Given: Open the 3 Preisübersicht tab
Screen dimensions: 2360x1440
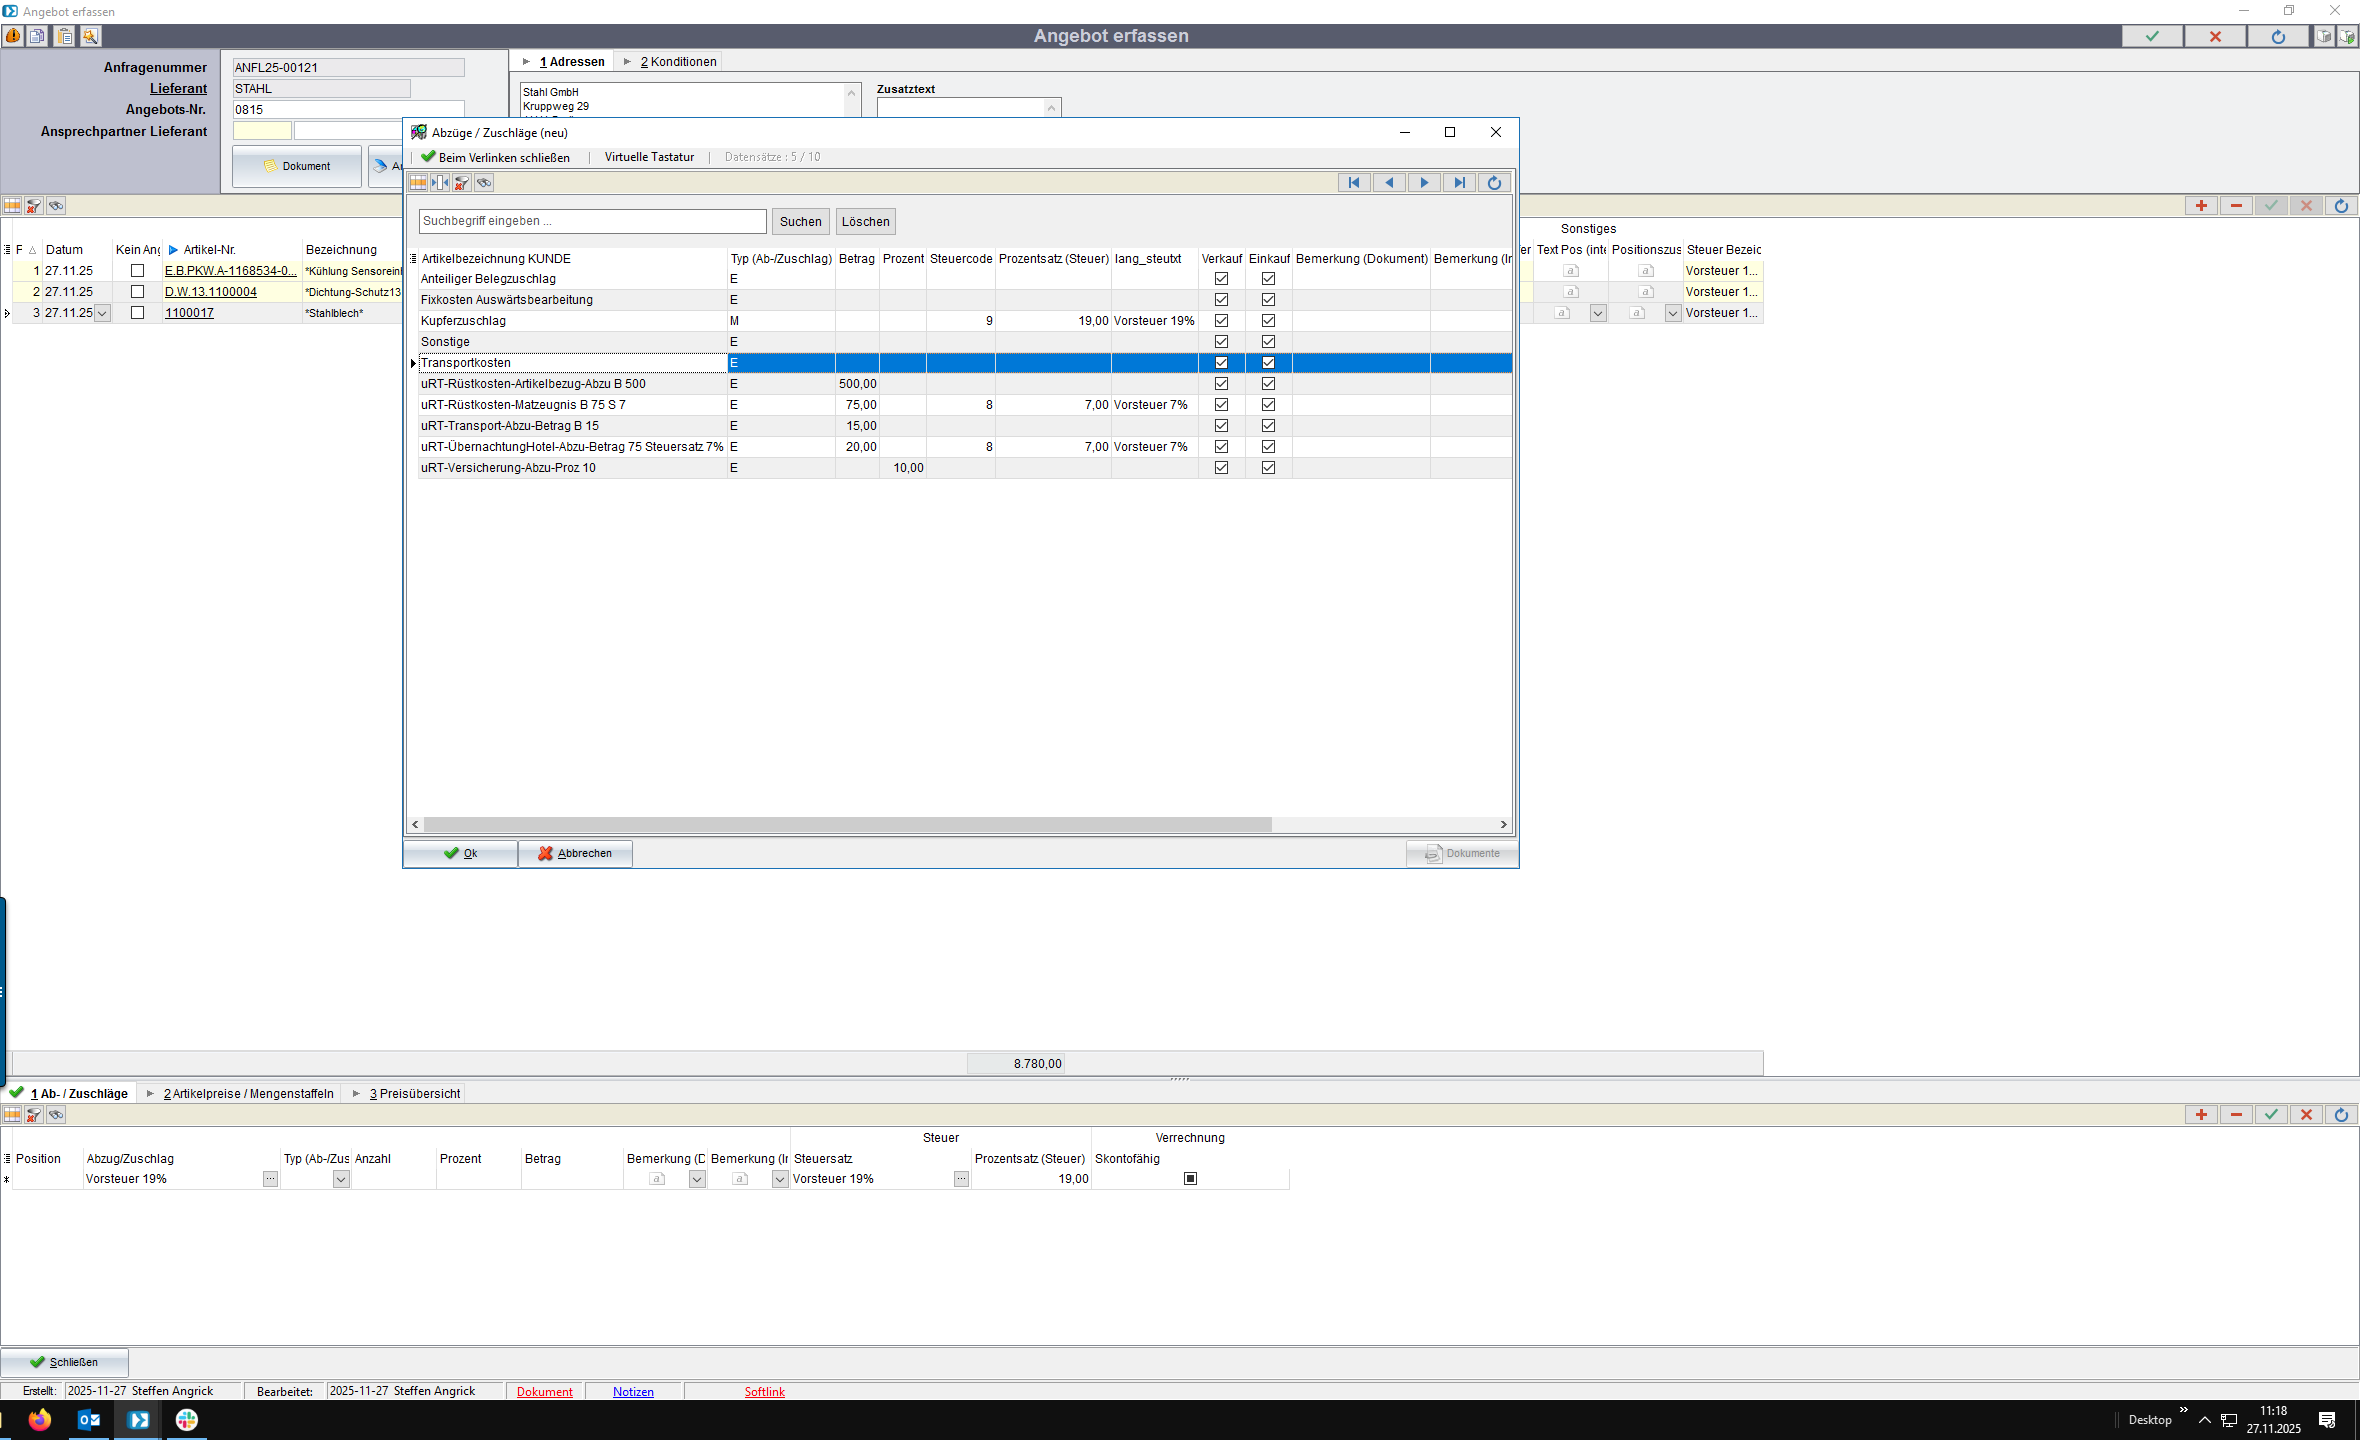Looking at the screenshot, I should click(414, 1093).
